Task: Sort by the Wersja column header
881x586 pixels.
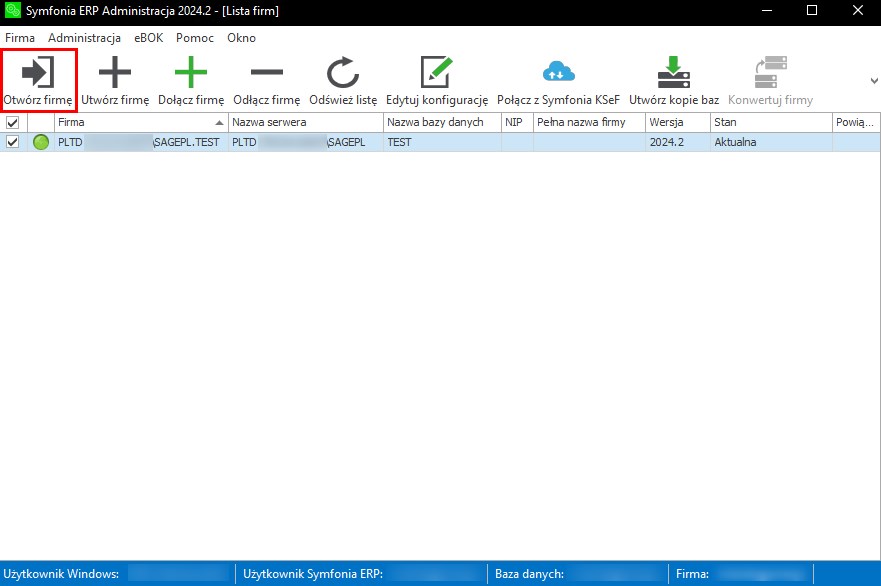Action: click(678, 122)
